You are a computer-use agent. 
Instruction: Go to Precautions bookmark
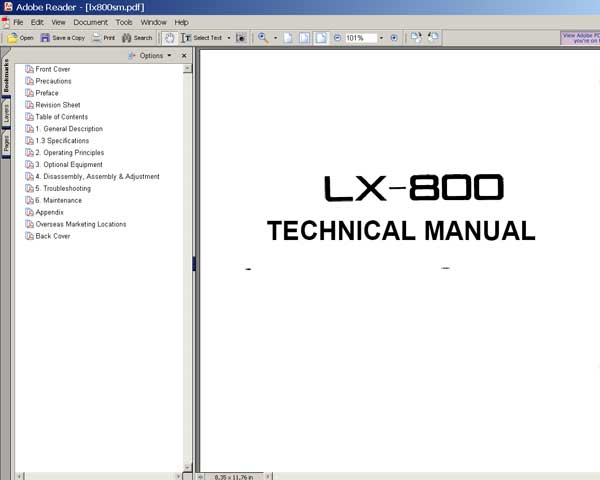(53, 81)
